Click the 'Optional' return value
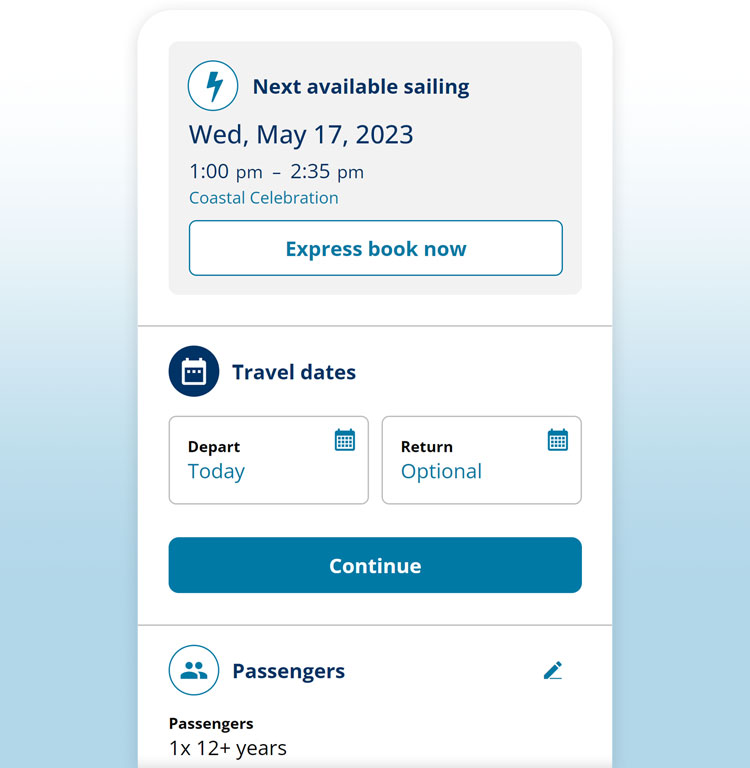This screenshot has width=750, height=768. point(441,472)
